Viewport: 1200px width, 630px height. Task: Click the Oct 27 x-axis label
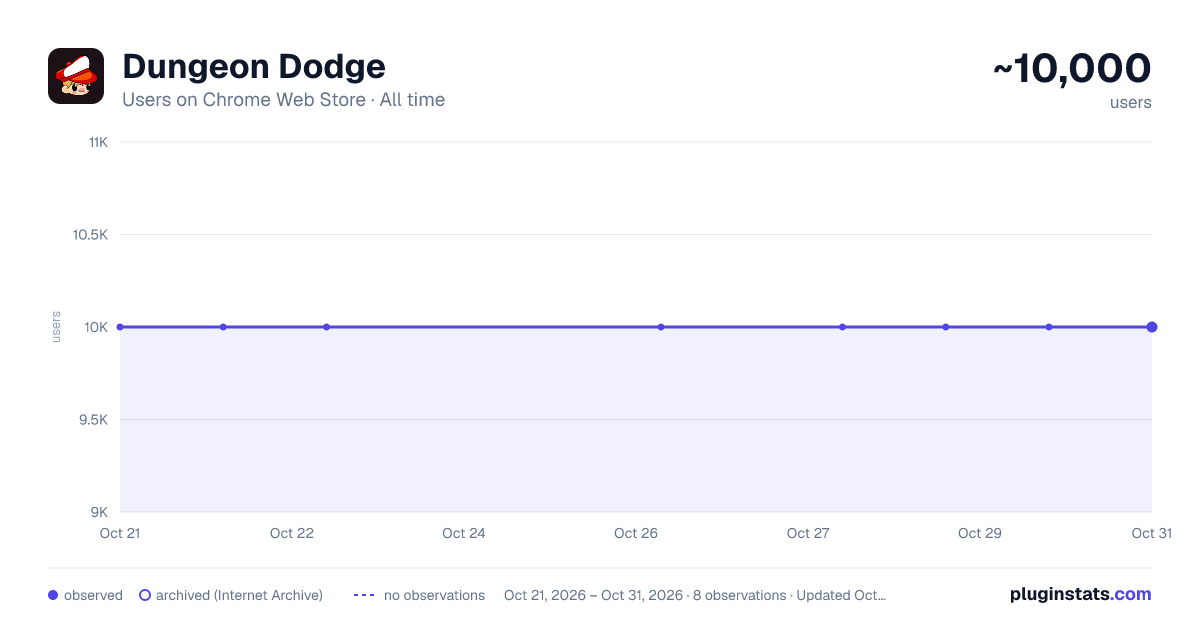click(x=808, y=533)
